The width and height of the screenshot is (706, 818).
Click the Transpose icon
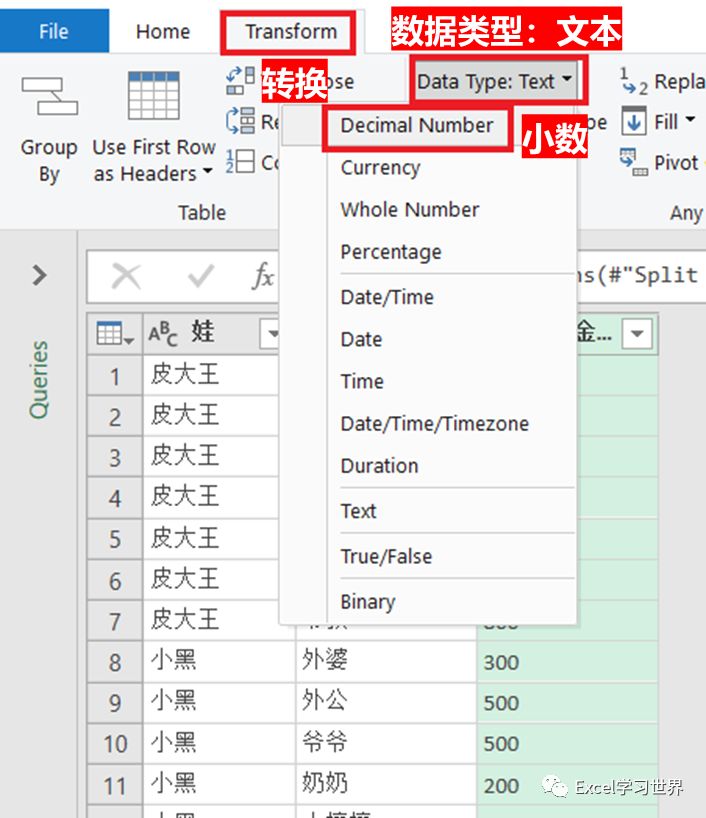(x=240, y=81)
